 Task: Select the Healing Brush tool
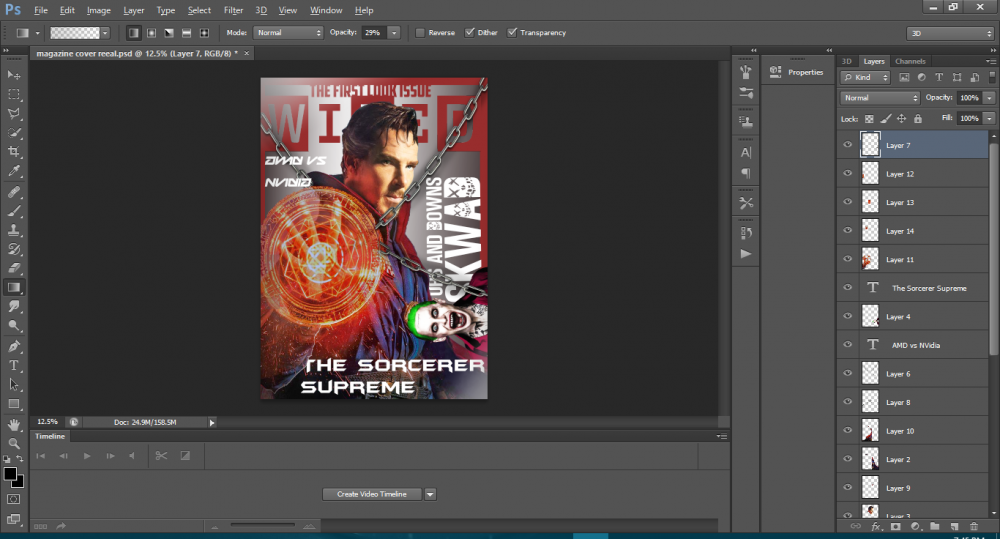pyautogui.click(x=13, y=191)
